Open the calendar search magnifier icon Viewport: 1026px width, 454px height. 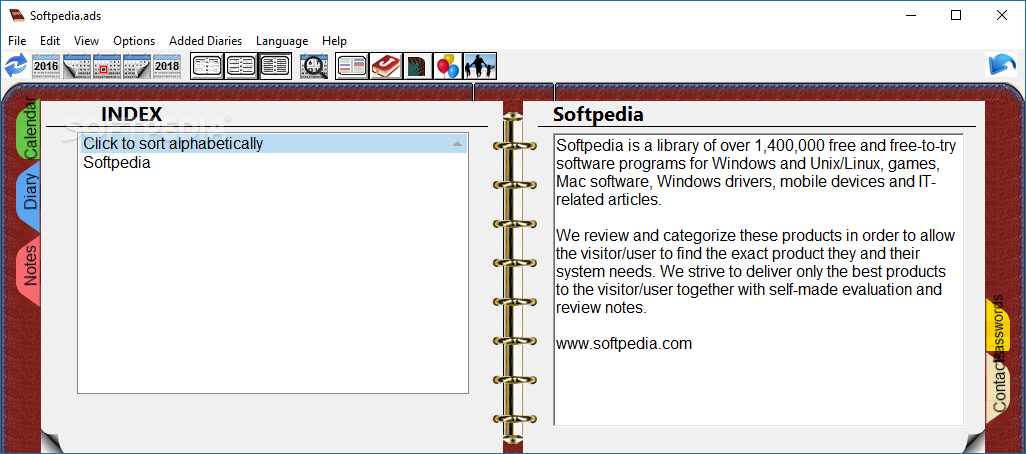click(x=314, y=66)
